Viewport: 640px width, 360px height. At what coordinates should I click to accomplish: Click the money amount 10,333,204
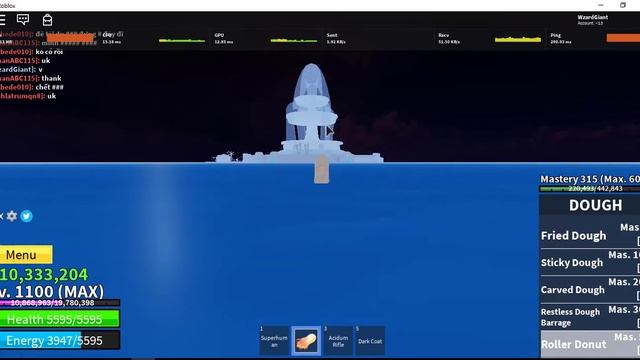click(44, 275)
